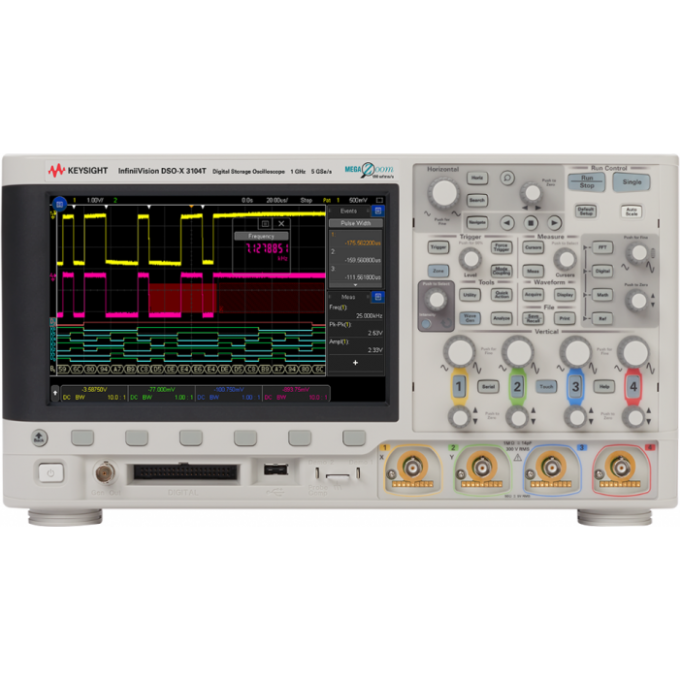
Task: Toggle the FFT key
Action: [602, 247]
